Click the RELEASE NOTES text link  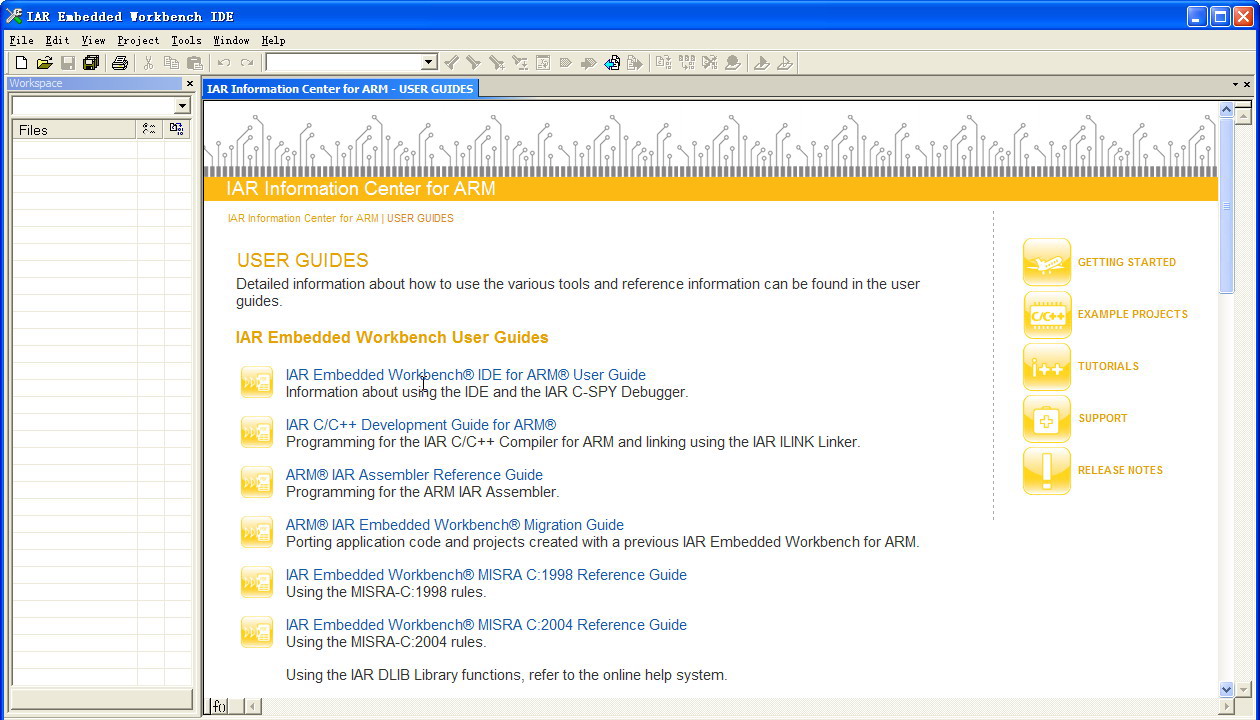click(x=1120, y=470)
